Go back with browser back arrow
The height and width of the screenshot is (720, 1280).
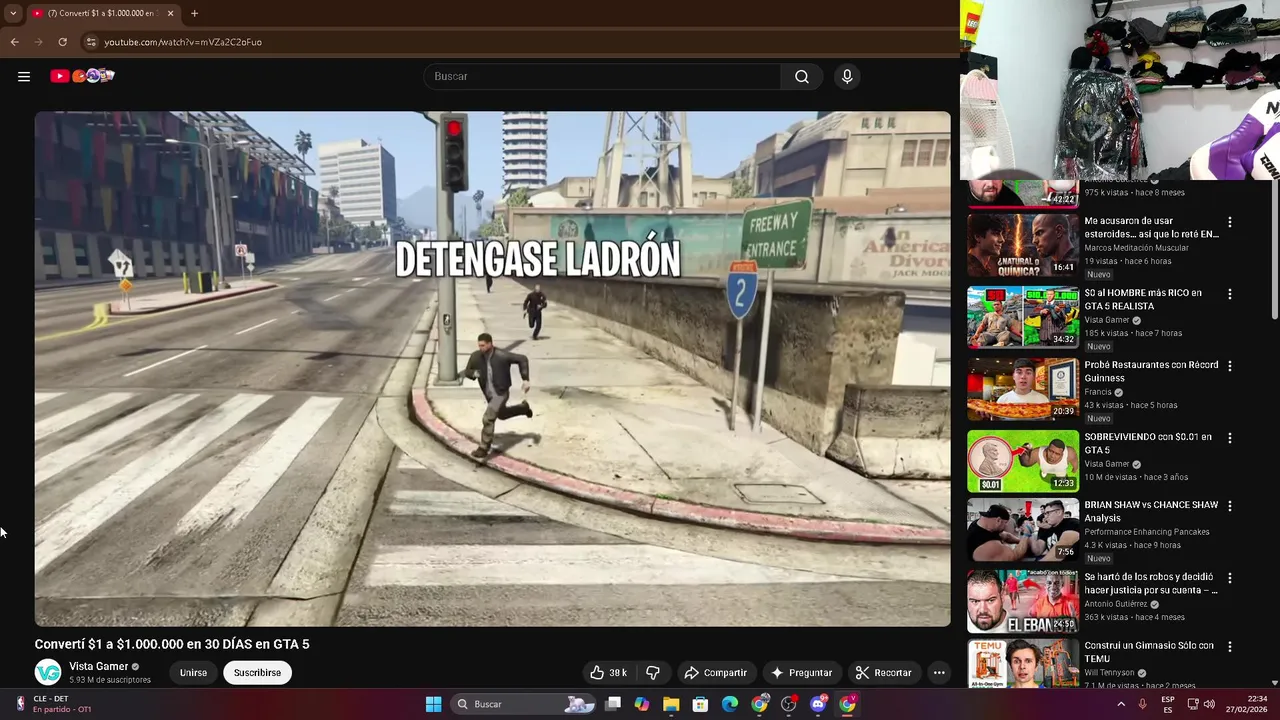[x=14, y=42]
